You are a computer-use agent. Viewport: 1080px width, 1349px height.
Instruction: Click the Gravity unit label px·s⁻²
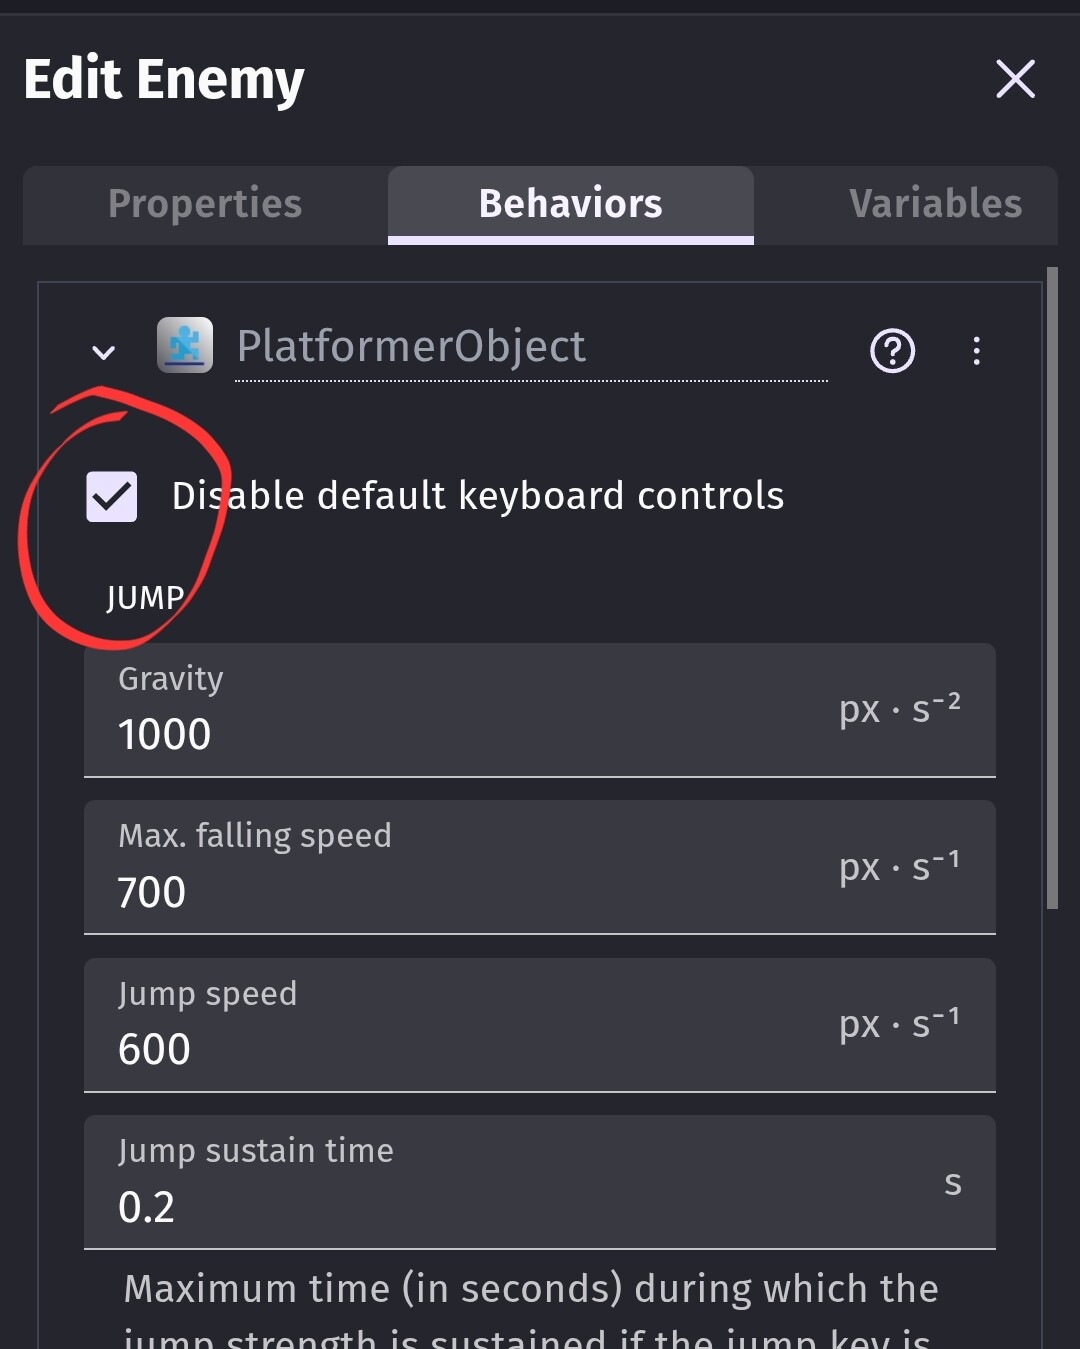[899, 709]
